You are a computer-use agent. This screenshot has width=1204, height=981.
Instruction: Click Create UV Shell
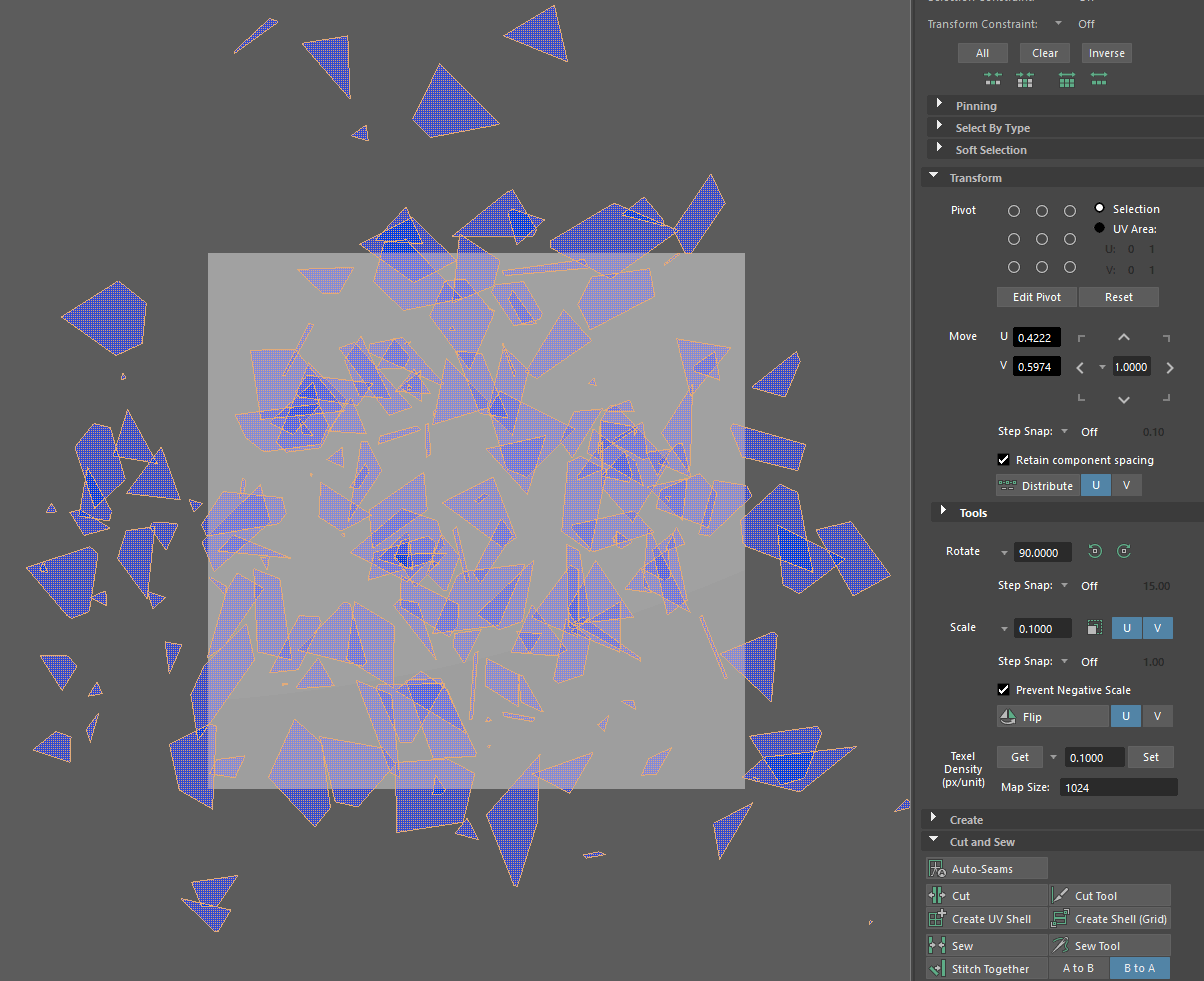(987, 919)
